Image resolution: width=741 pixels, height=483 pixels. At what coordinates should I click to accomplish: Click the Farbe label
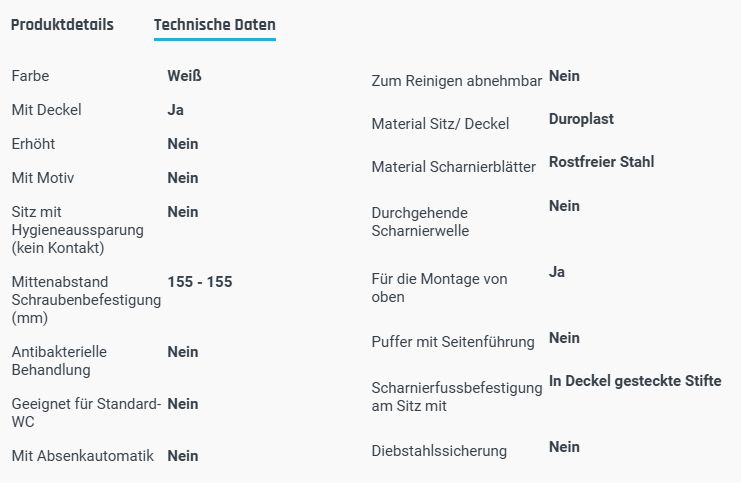(x=30, y=76)
